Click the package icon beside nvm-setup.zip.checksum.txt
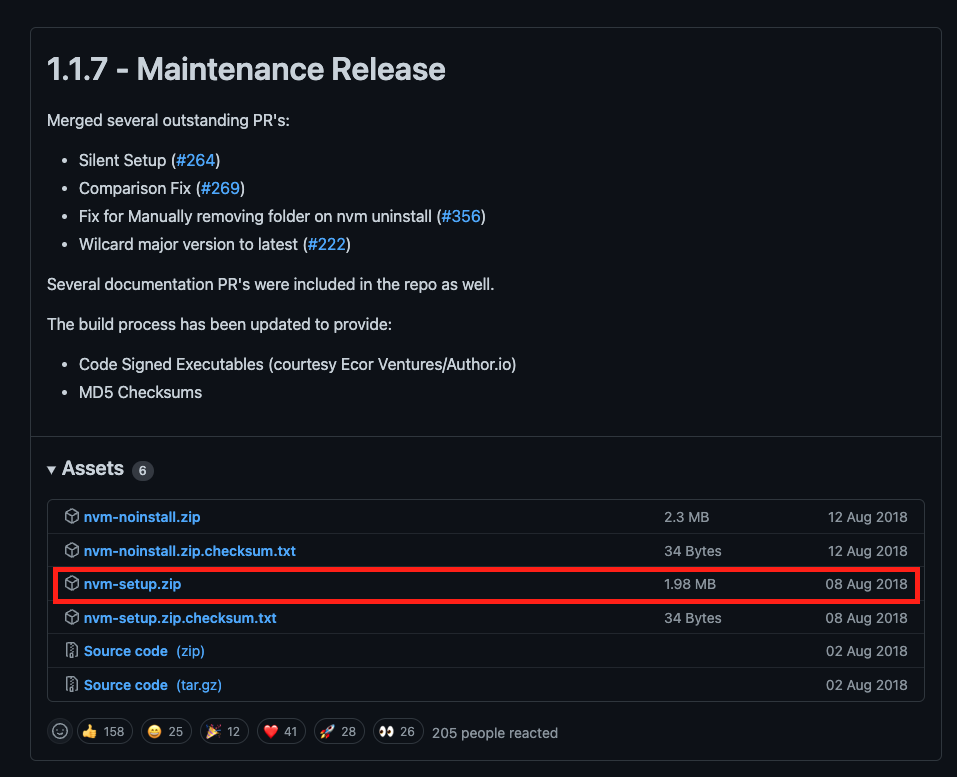 click(x=71, y=617)
